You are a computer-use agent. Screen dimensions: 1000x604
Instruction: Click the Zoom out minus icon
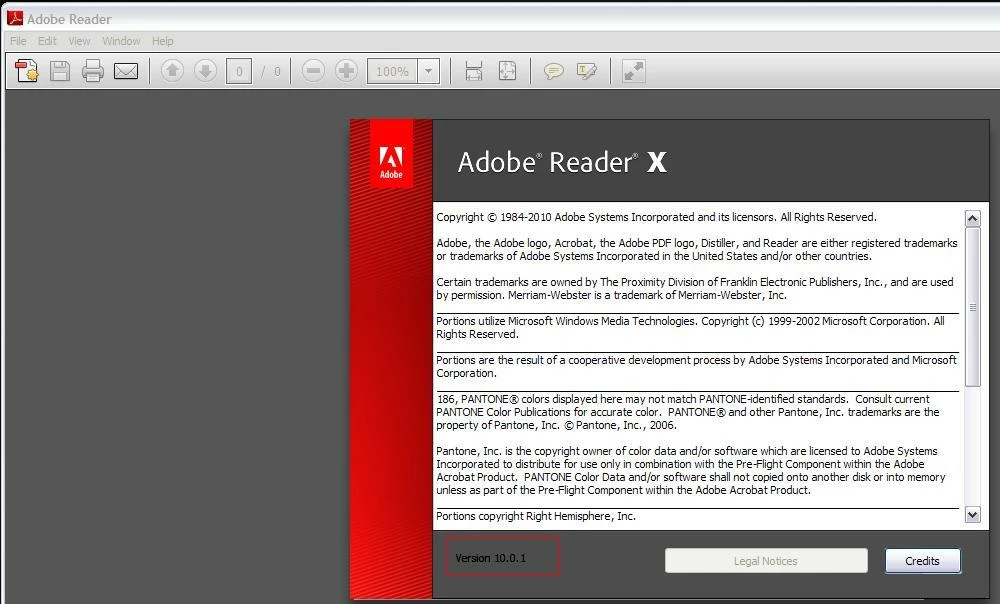[313, 70]
